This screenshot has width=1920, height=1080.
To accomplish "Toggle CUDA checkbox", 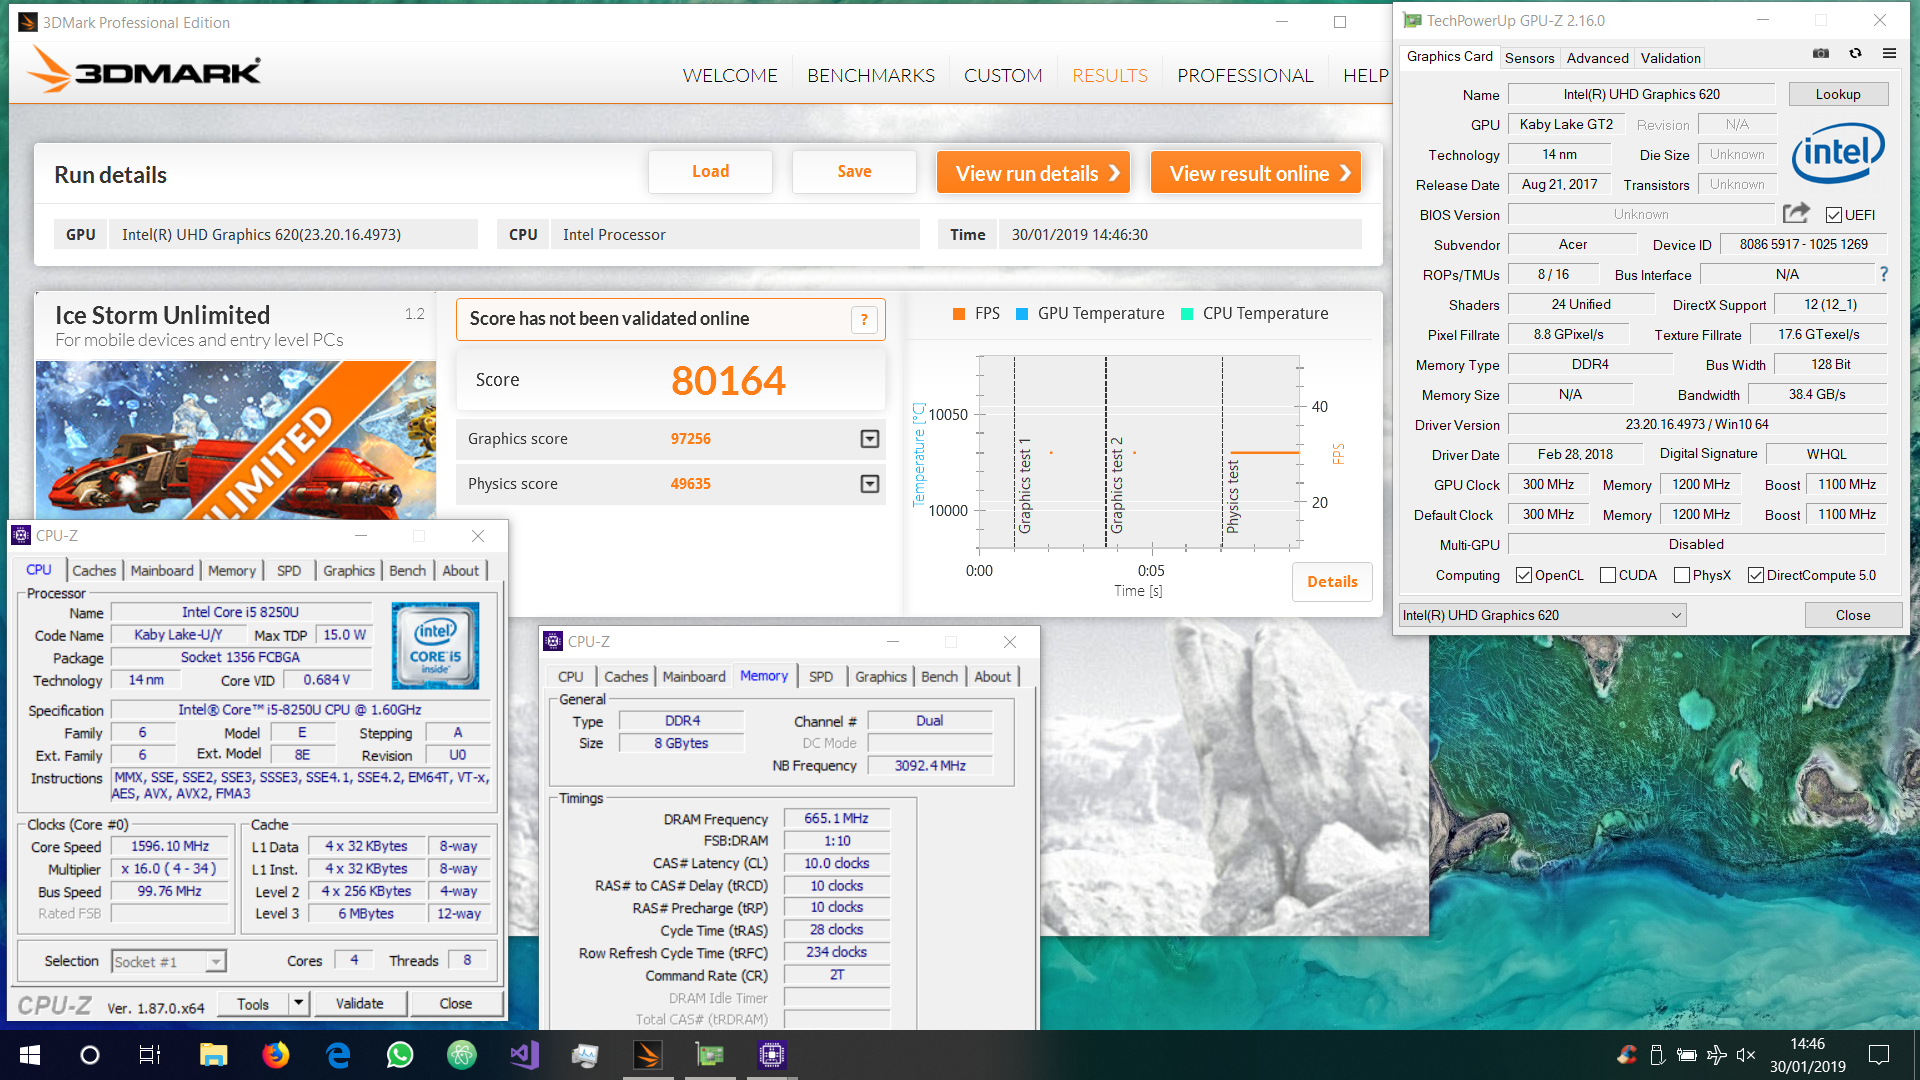I will (1608, 575).
